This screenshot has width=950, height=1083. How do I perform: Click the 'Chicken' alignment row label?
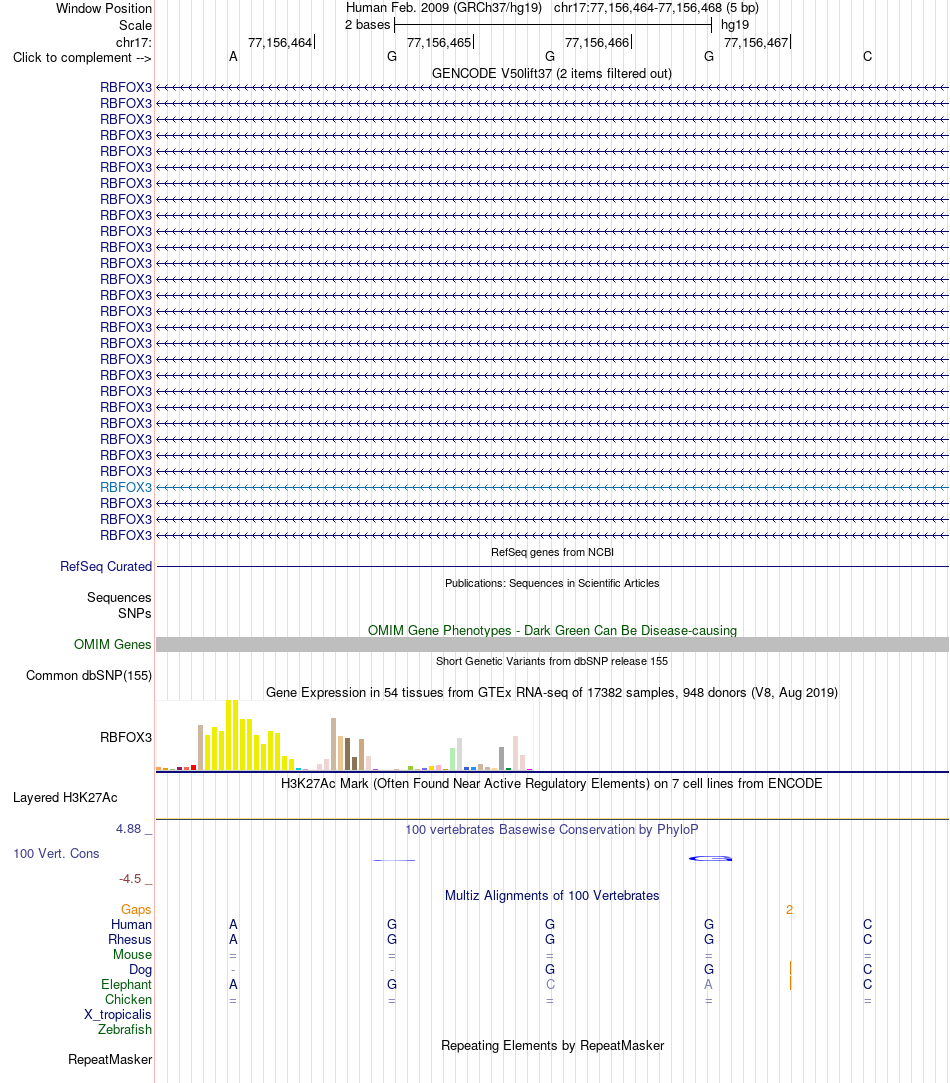pos(129,999)
